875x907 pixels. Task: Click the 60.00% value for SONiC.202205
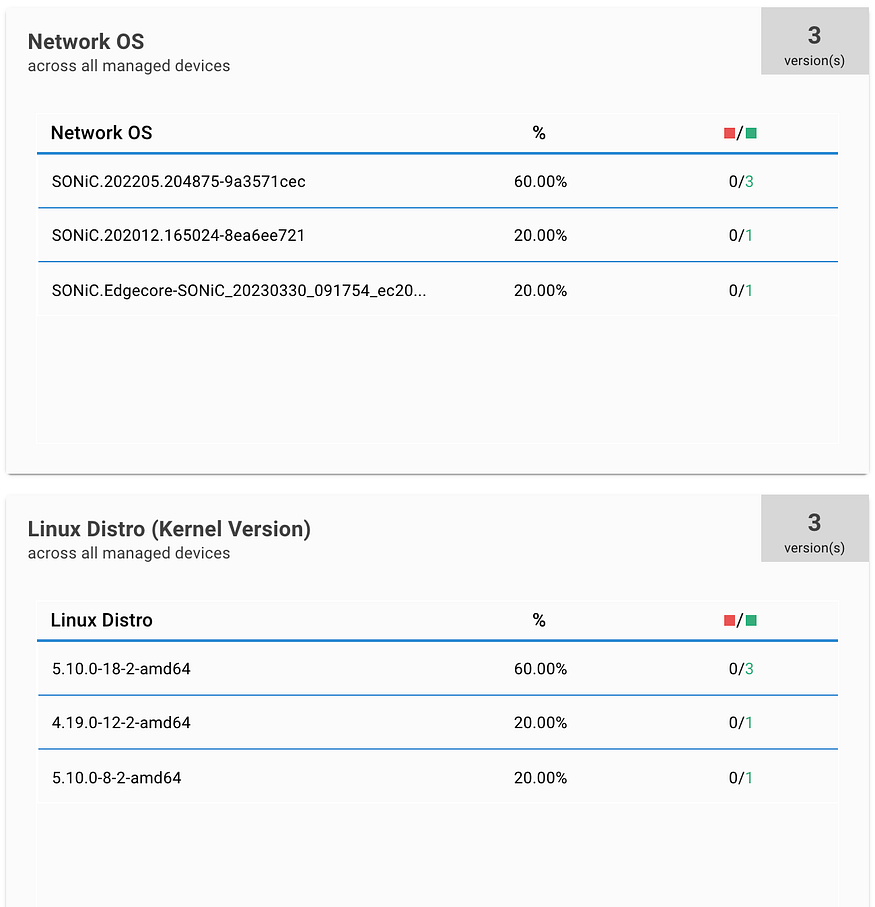tap(540, 182)
